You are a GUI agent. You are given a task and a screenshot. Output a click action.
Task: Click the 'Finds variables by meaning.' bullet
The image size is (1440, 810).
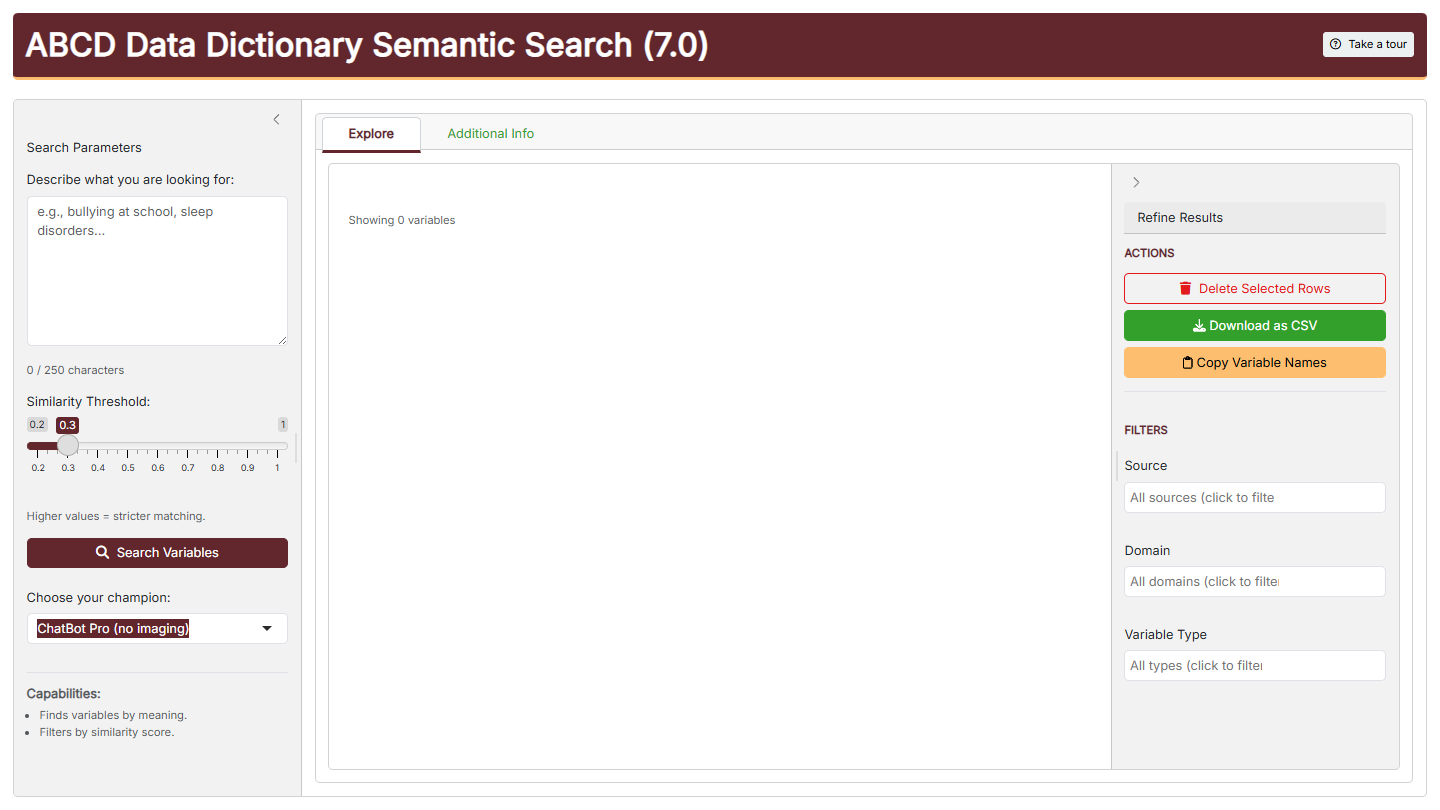pyautogui.click(x=113, y=715)
